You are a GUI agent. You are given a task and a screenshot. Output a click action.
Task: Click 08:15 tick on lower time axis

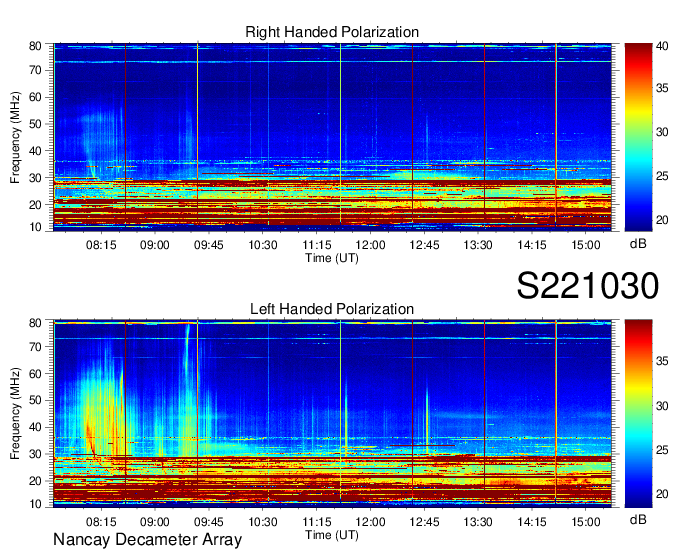[101, 522]
